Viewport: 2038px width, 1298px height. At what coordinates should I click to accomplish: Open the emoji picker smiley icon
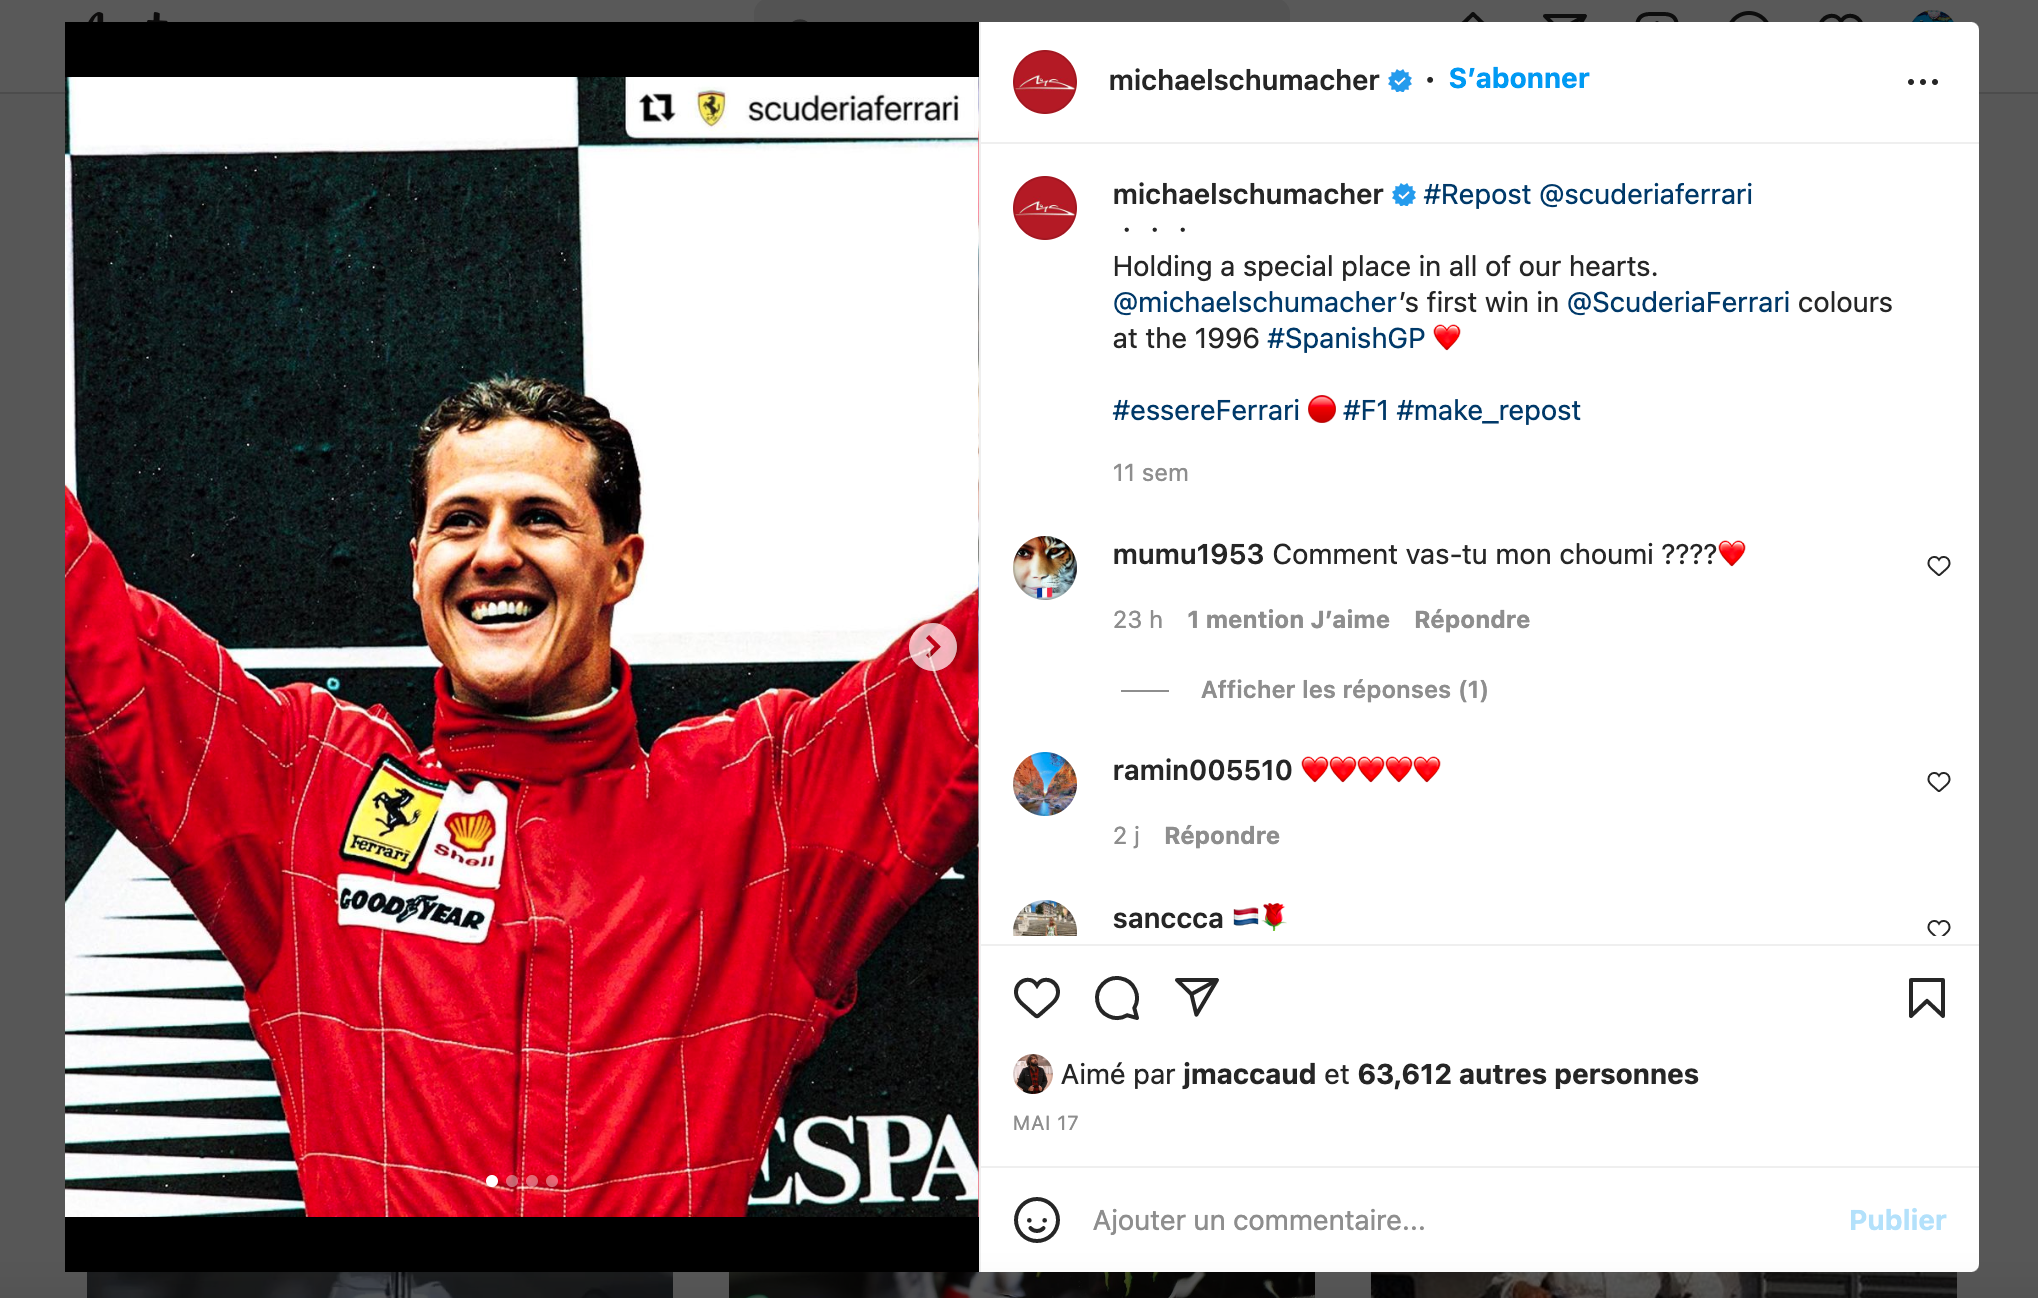click(x=1036, y=1220)
